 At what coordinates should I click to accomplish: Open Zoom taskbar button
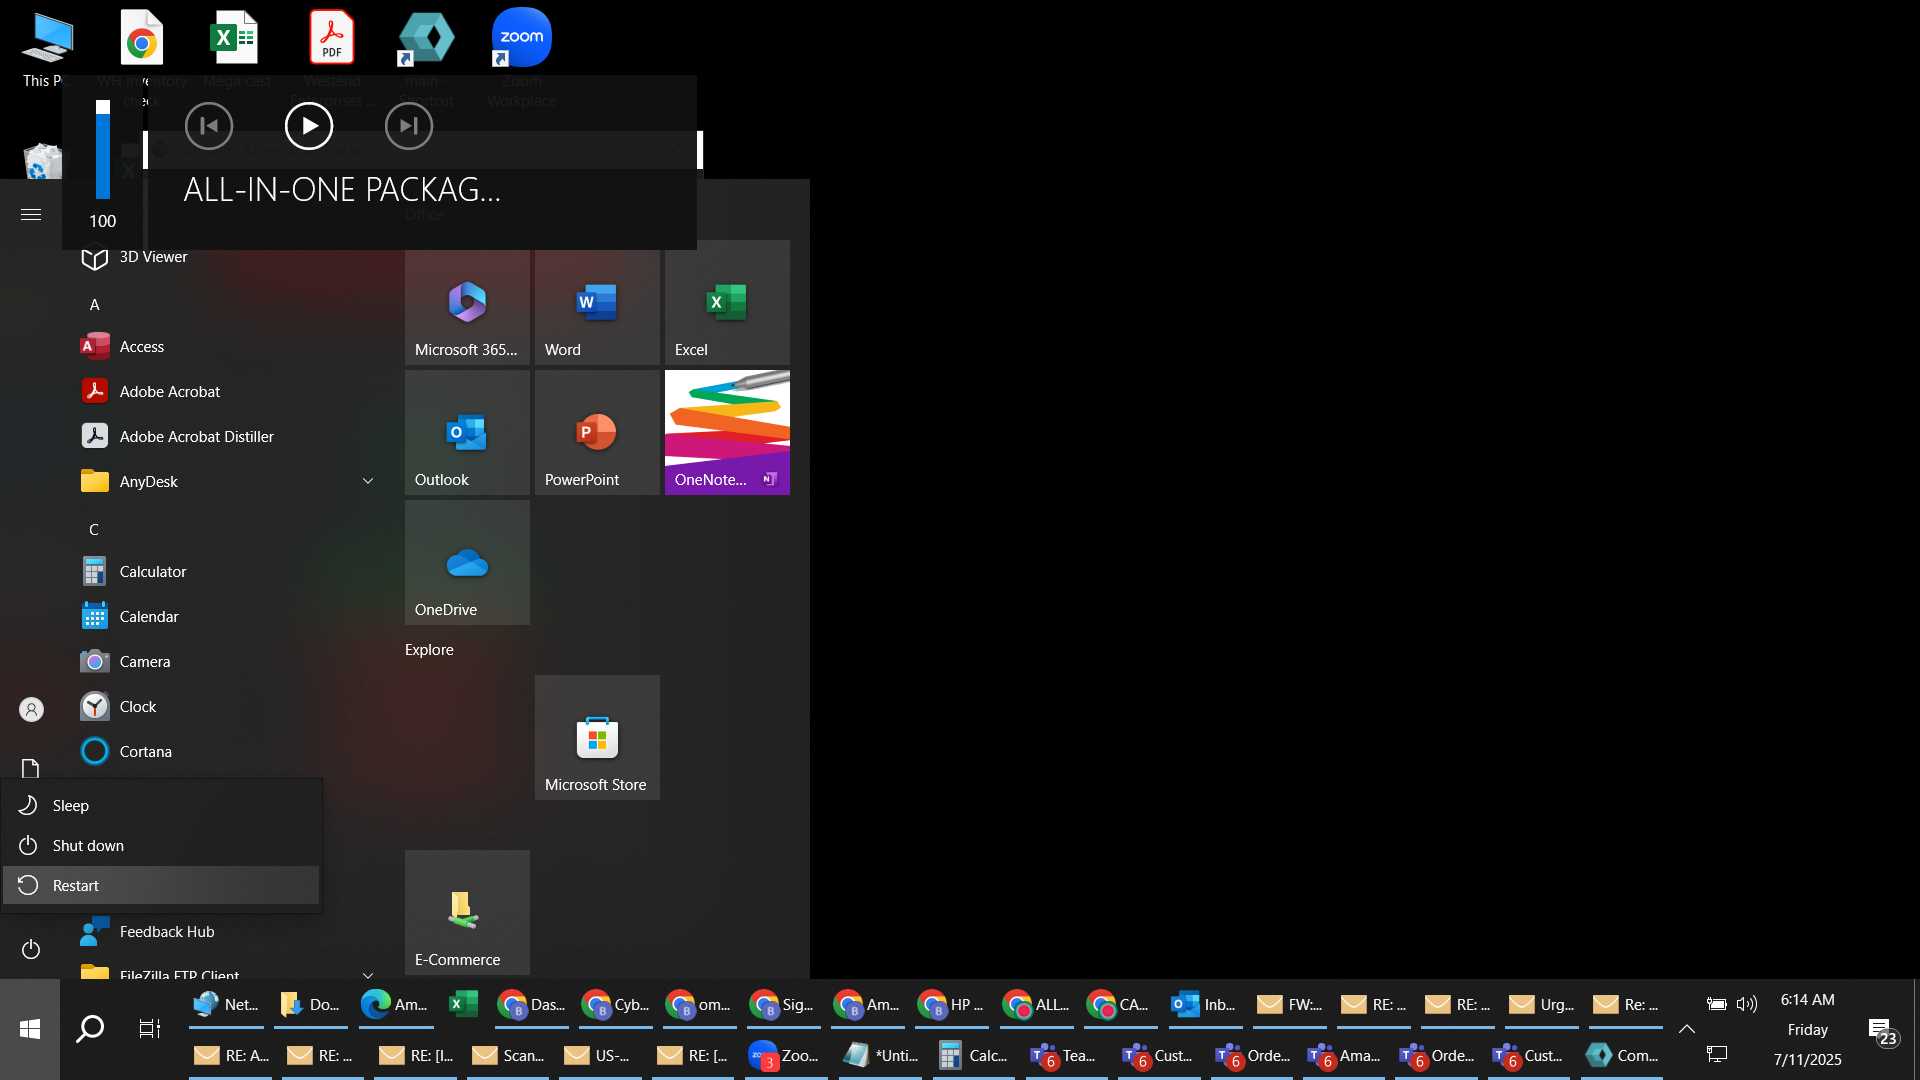784,1056
